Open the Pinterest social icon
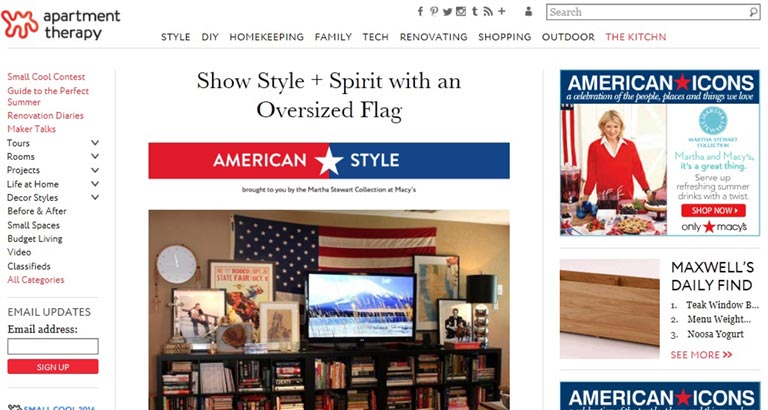This screenshot has width=768, height=410. click(434, 11)
